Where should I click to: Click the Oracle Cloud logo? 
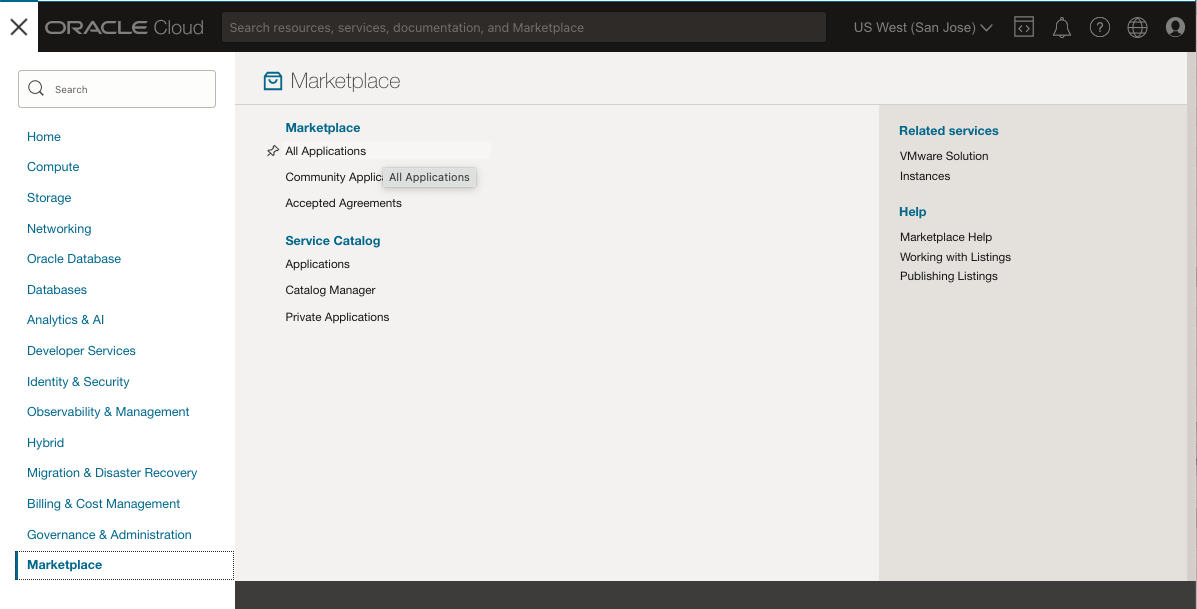[124, 28]
